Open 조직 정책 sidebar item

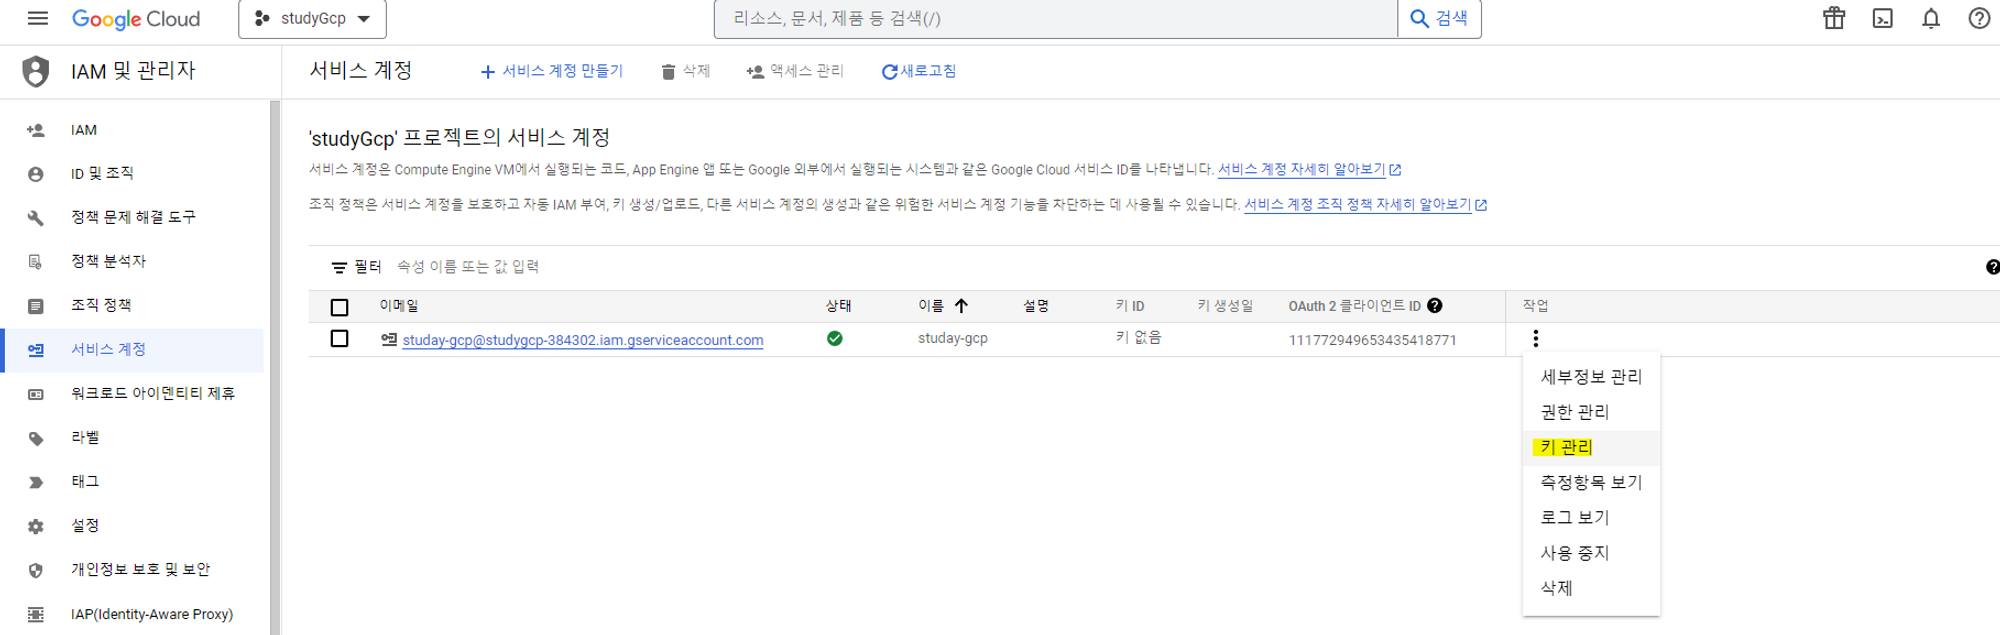132,305
